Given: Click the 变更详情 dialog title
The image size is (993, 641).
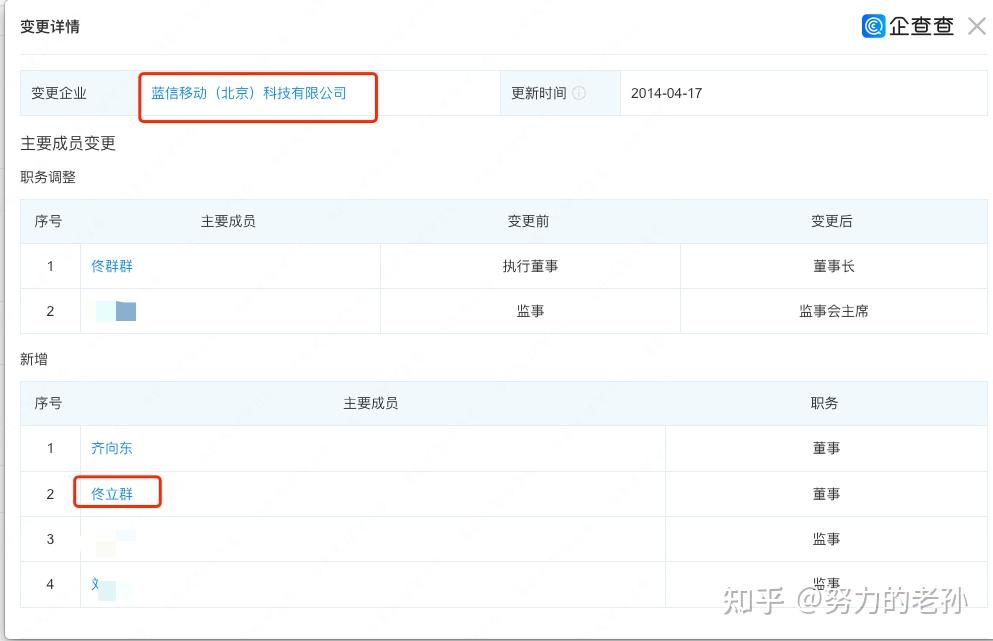Looking at the screenshot, I should click(50, 27).
